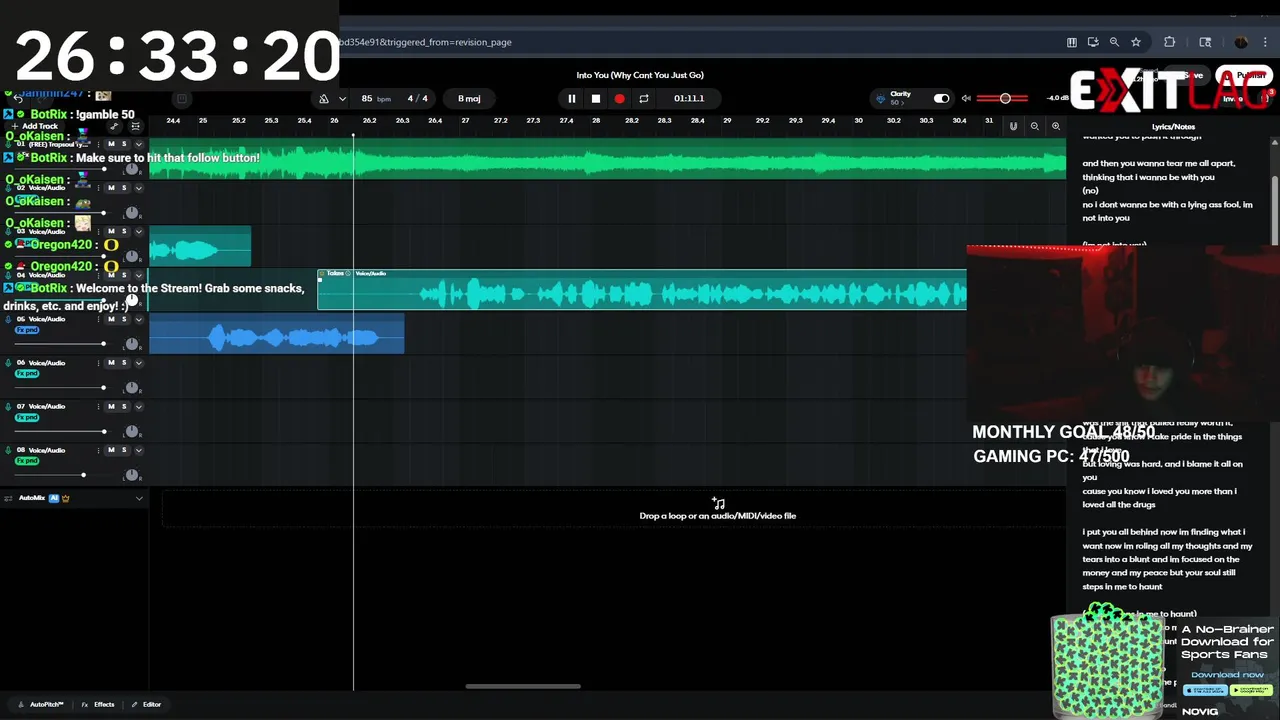1280x720 pixels.
Task: Open three-dot menu of track 08
Action: point(97,450)
